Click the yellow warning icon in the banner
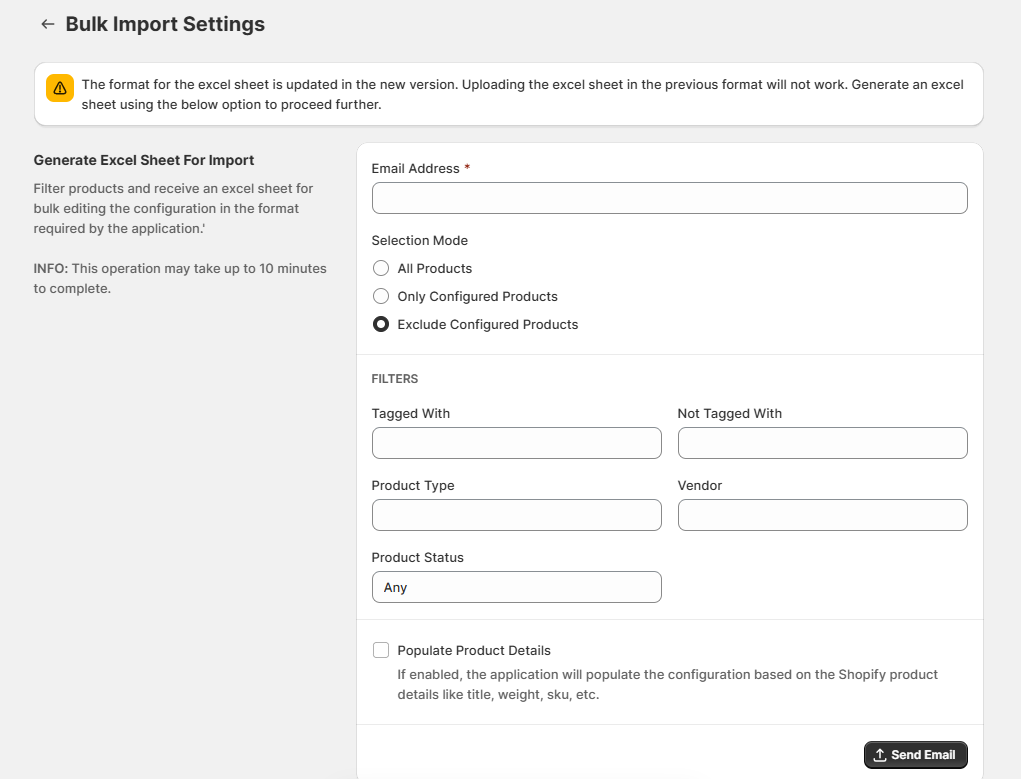Screen dimensions: 1021x779 point(60,88)
